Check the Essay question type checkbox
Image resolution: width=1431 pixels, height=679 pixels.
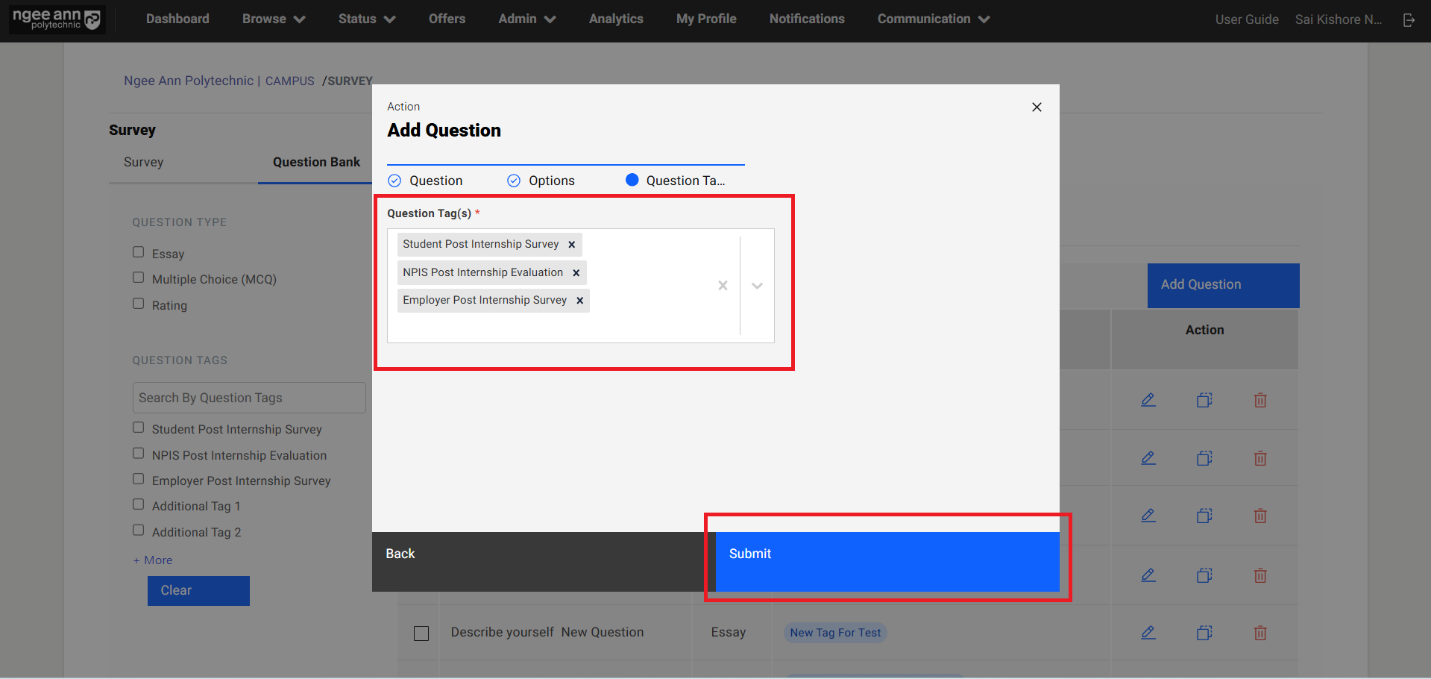(139, 253)
